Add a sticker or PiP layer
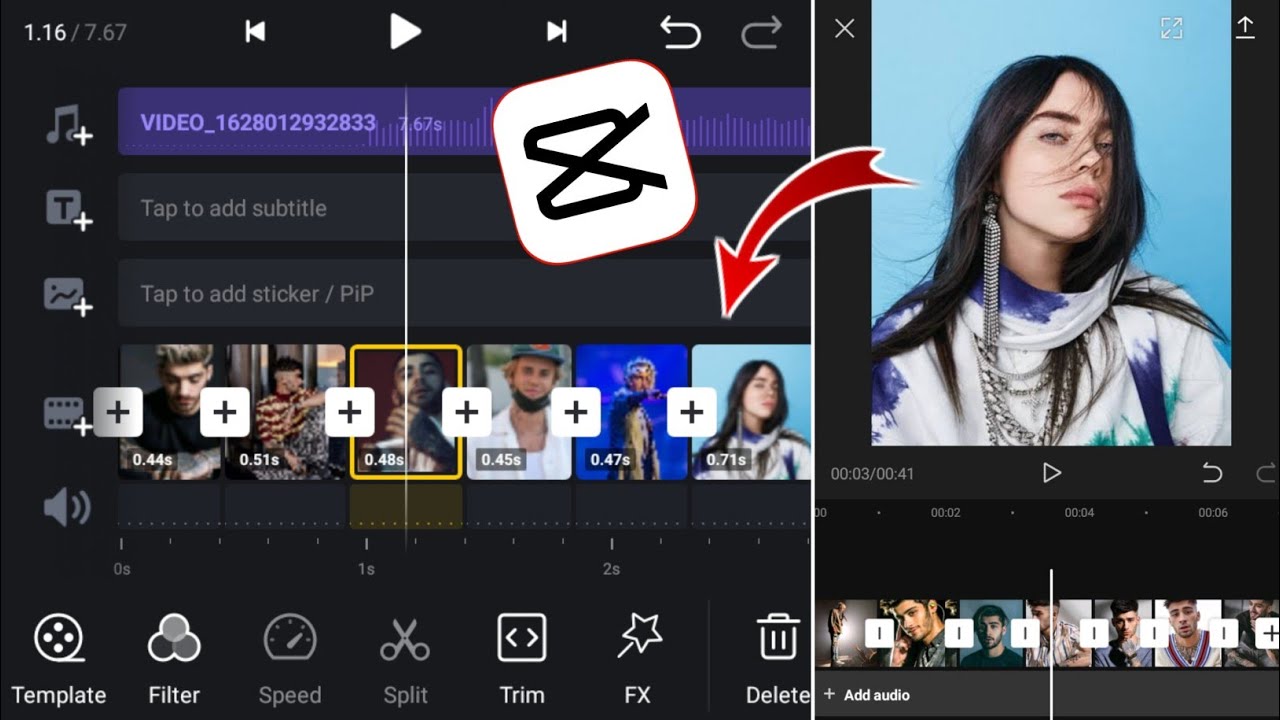Viewport: 1280px width, 720px height. coord(68,295)
